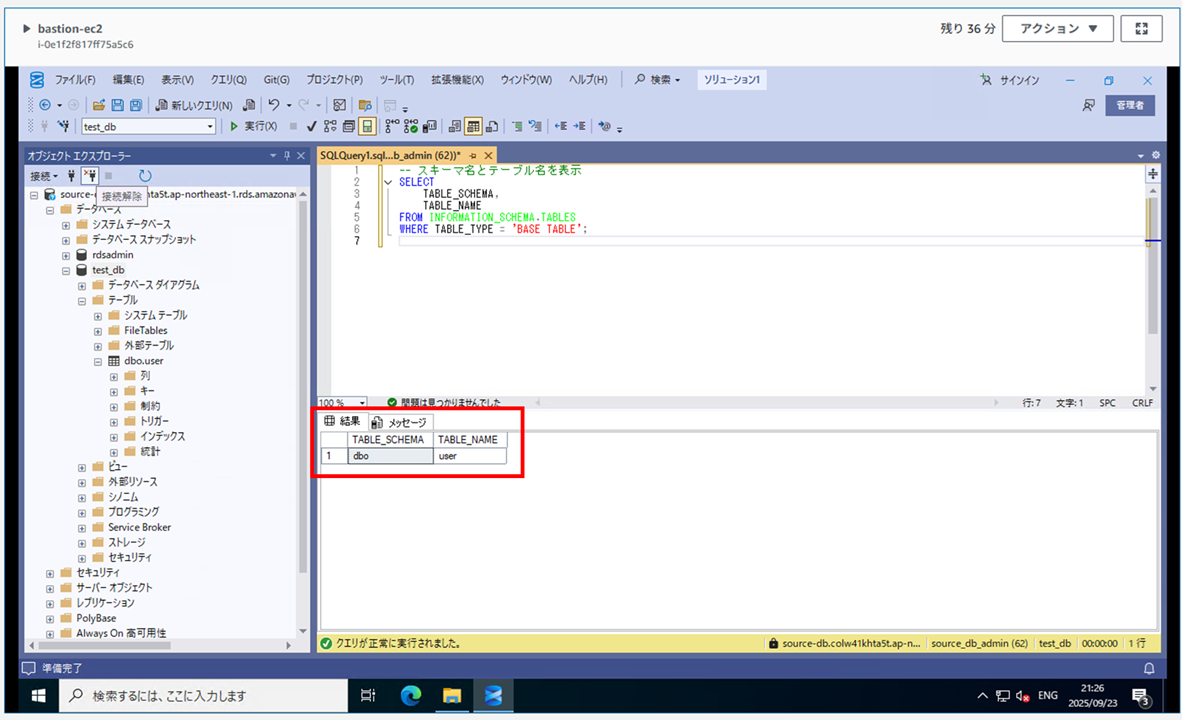The width and height of the screenshot is (1182, 720).
Task: Click the Object Explorer horizontal scrollbar
Action: pos(104,645)
